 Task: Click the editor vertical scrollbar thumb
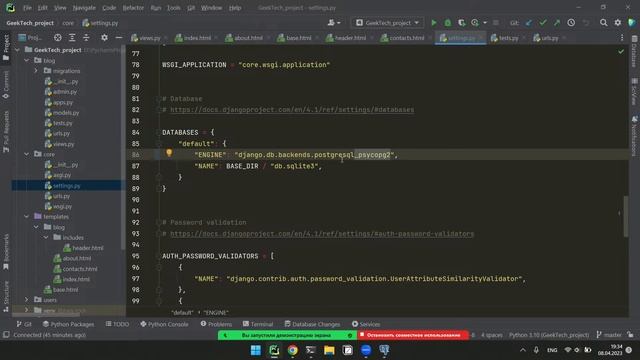[x=626, y=216]
